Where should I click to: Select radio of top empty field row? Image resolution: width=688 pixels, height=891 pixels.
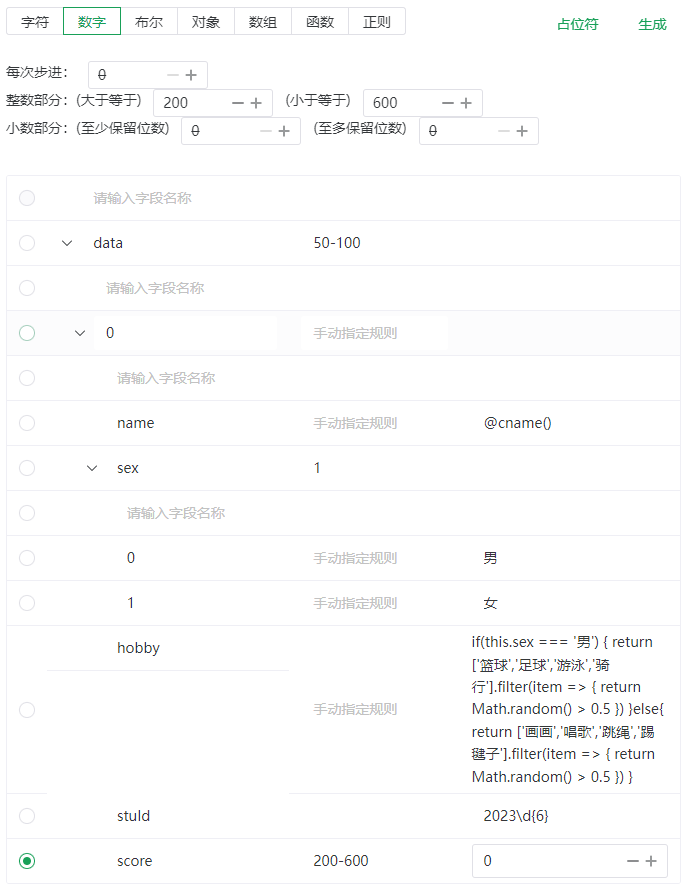pyautogui.click(x=27, y=198)
